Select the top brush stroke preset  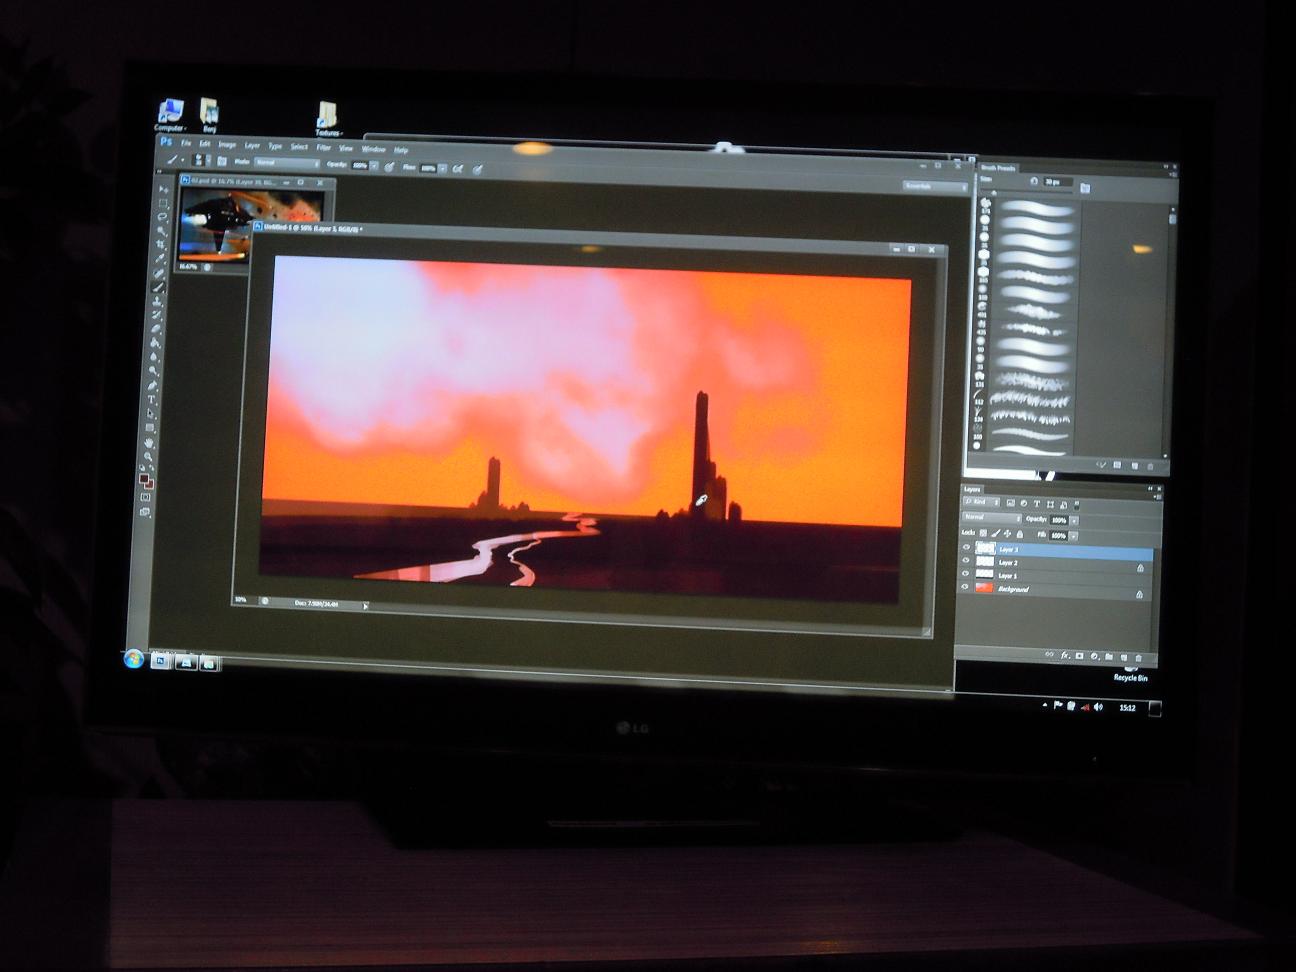coord(1035,207)
